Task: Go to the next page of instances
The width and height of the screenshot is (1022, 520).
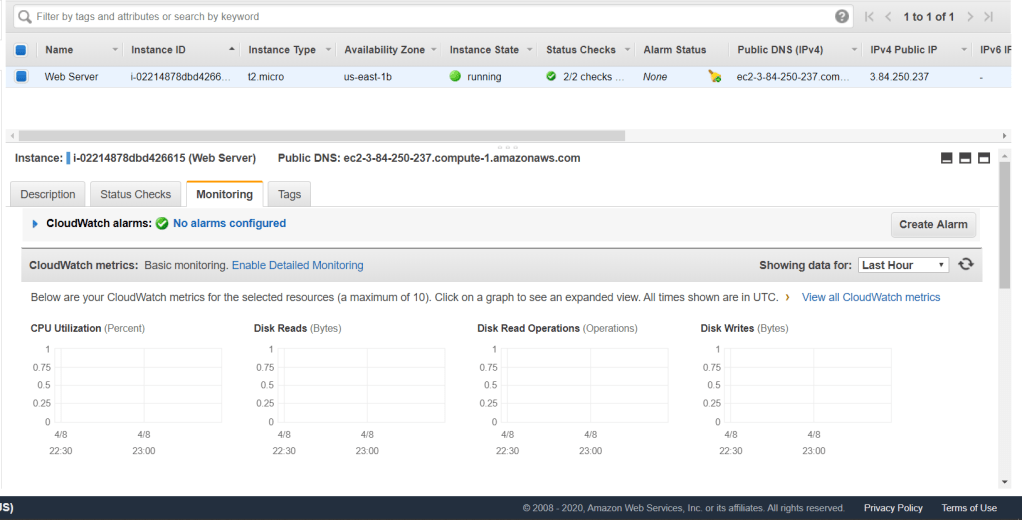Action: (x=968, y=17)
